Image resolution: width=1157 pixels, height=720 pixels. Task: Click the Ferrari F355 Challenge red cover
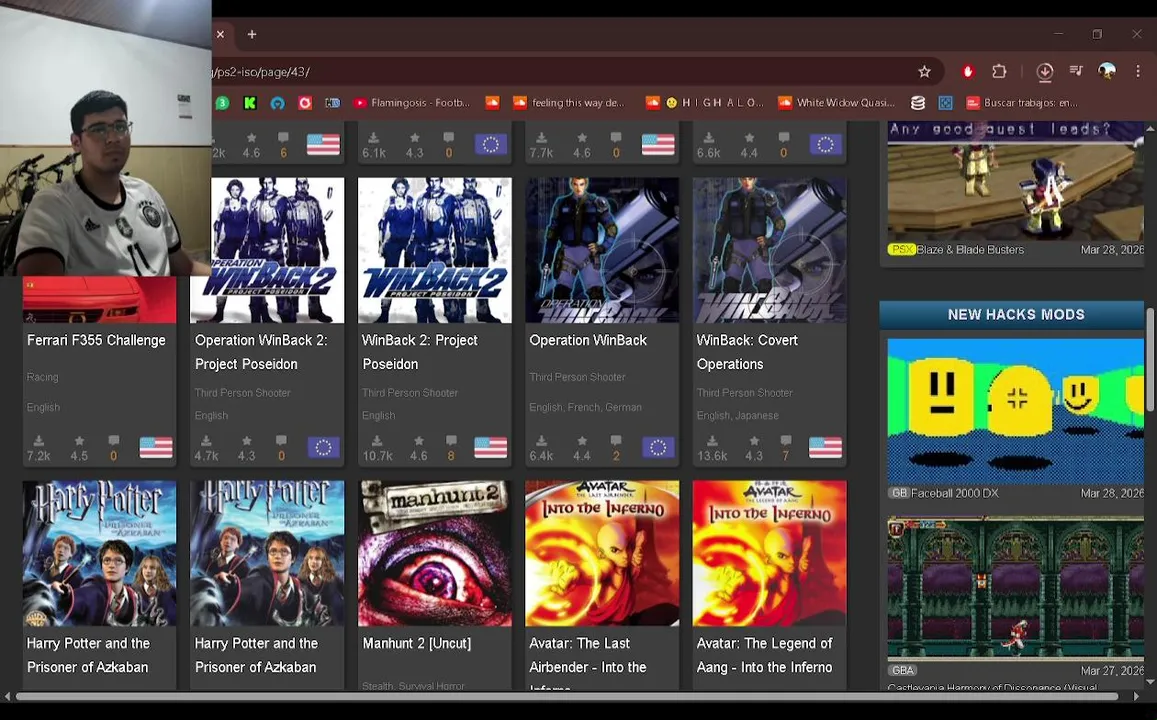coord(100,300)
